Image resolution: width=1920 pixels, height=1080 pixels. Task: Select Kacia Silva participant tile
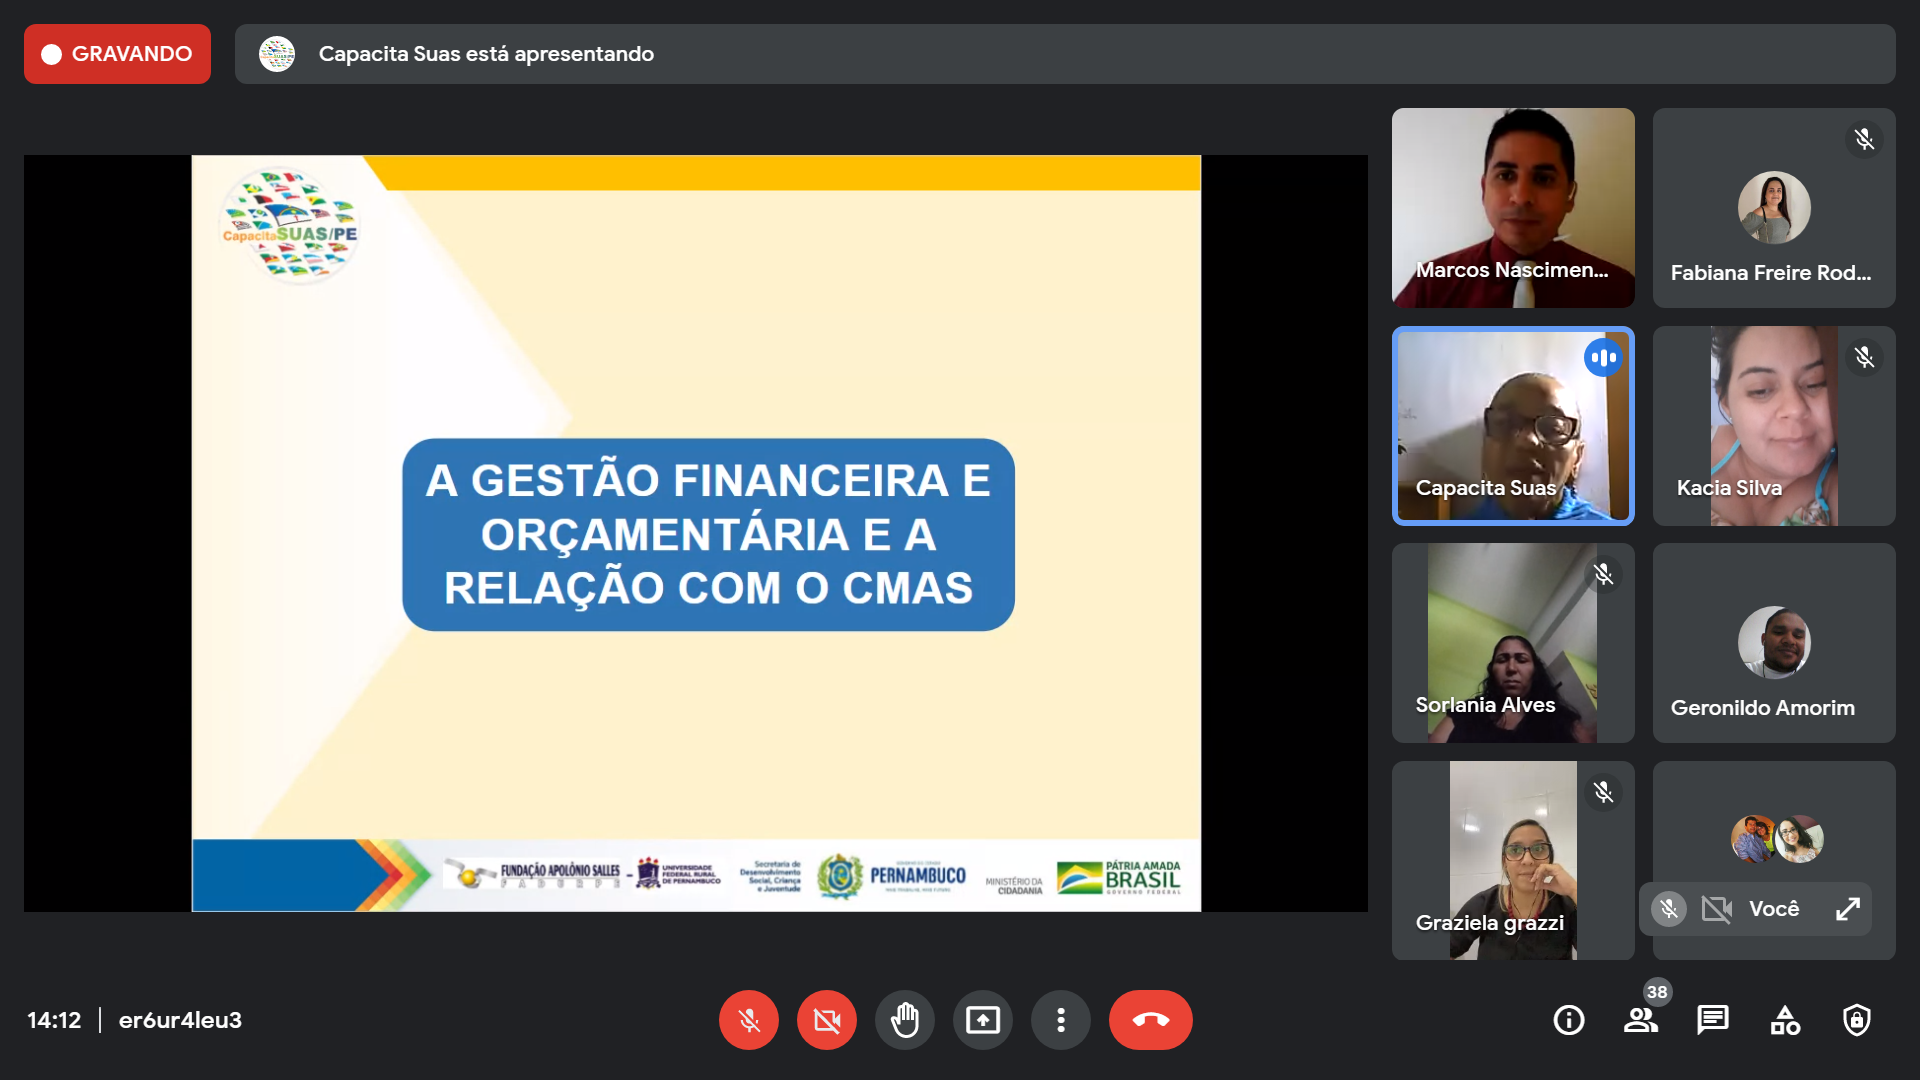pyautogui.click(x=1773, y=425)
